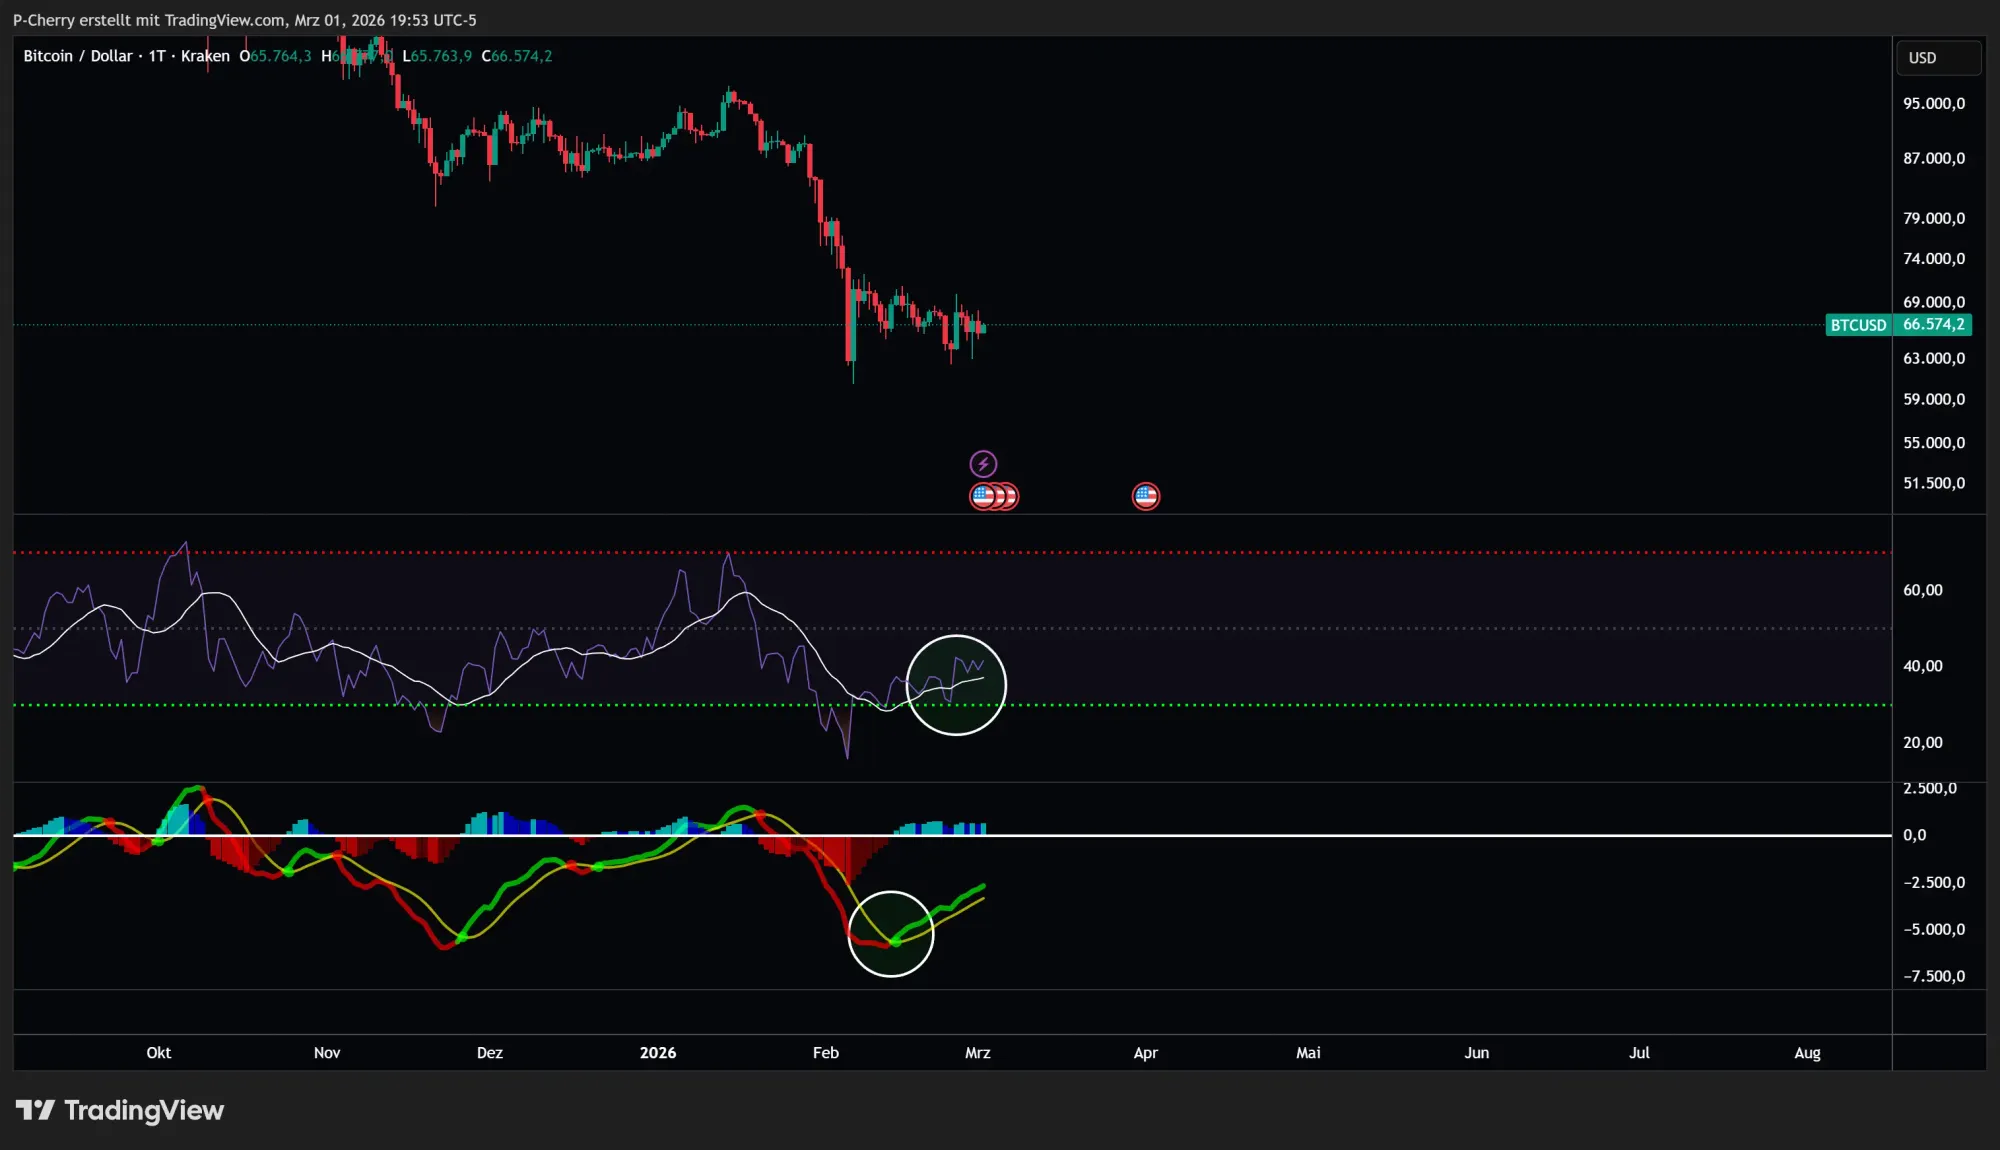Click the rightmost US flag in the event cluster

(x=1009, y=495)
